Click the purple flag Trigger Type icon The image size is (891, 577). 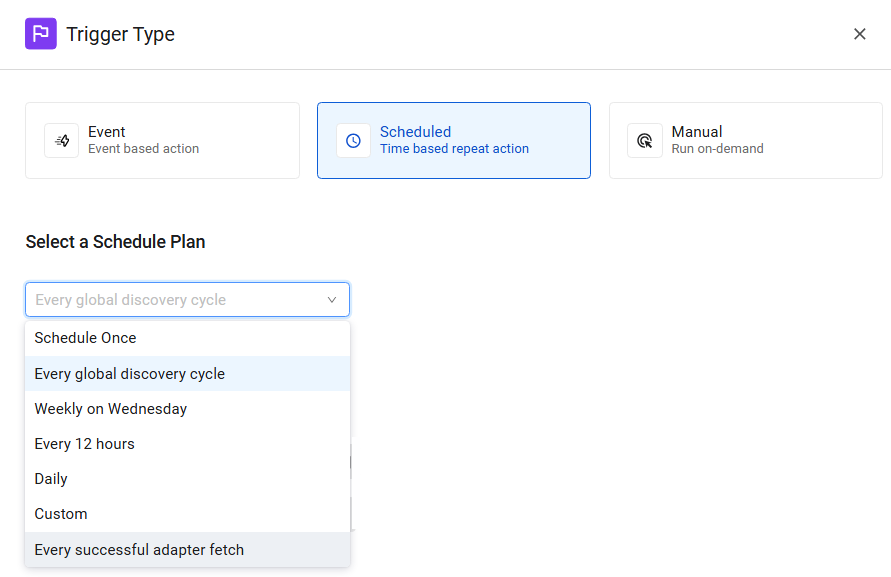coord(41,34)
